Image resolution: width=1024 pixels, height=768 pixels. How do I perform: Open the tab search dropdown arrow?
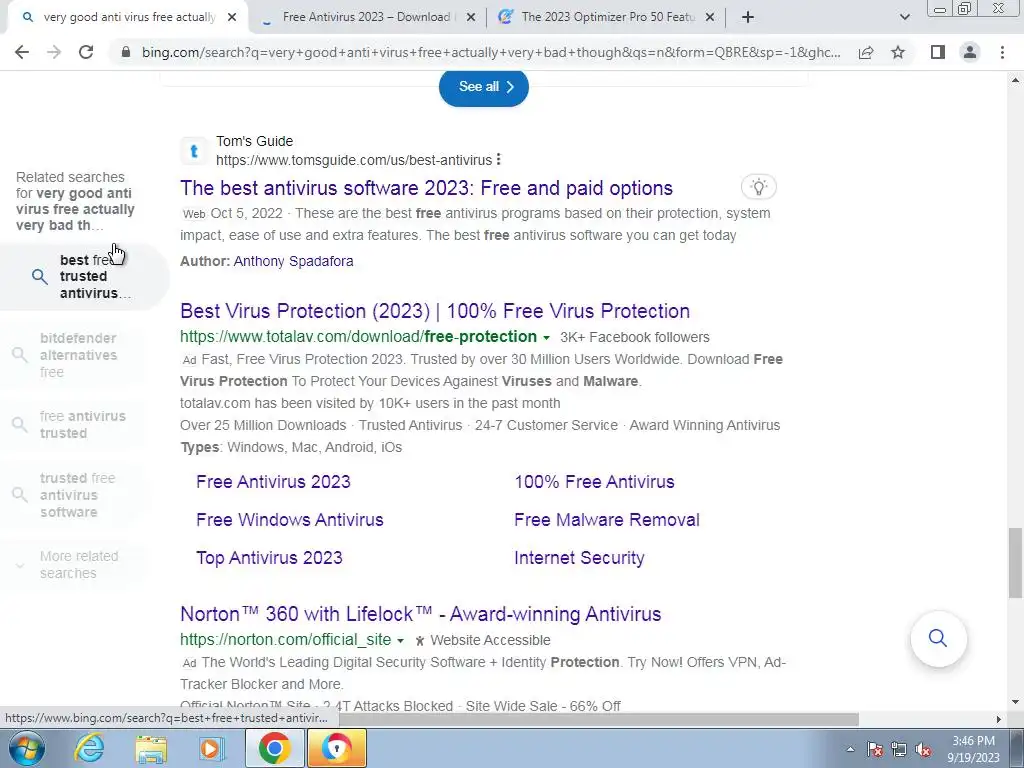click(x=904, y=17)
